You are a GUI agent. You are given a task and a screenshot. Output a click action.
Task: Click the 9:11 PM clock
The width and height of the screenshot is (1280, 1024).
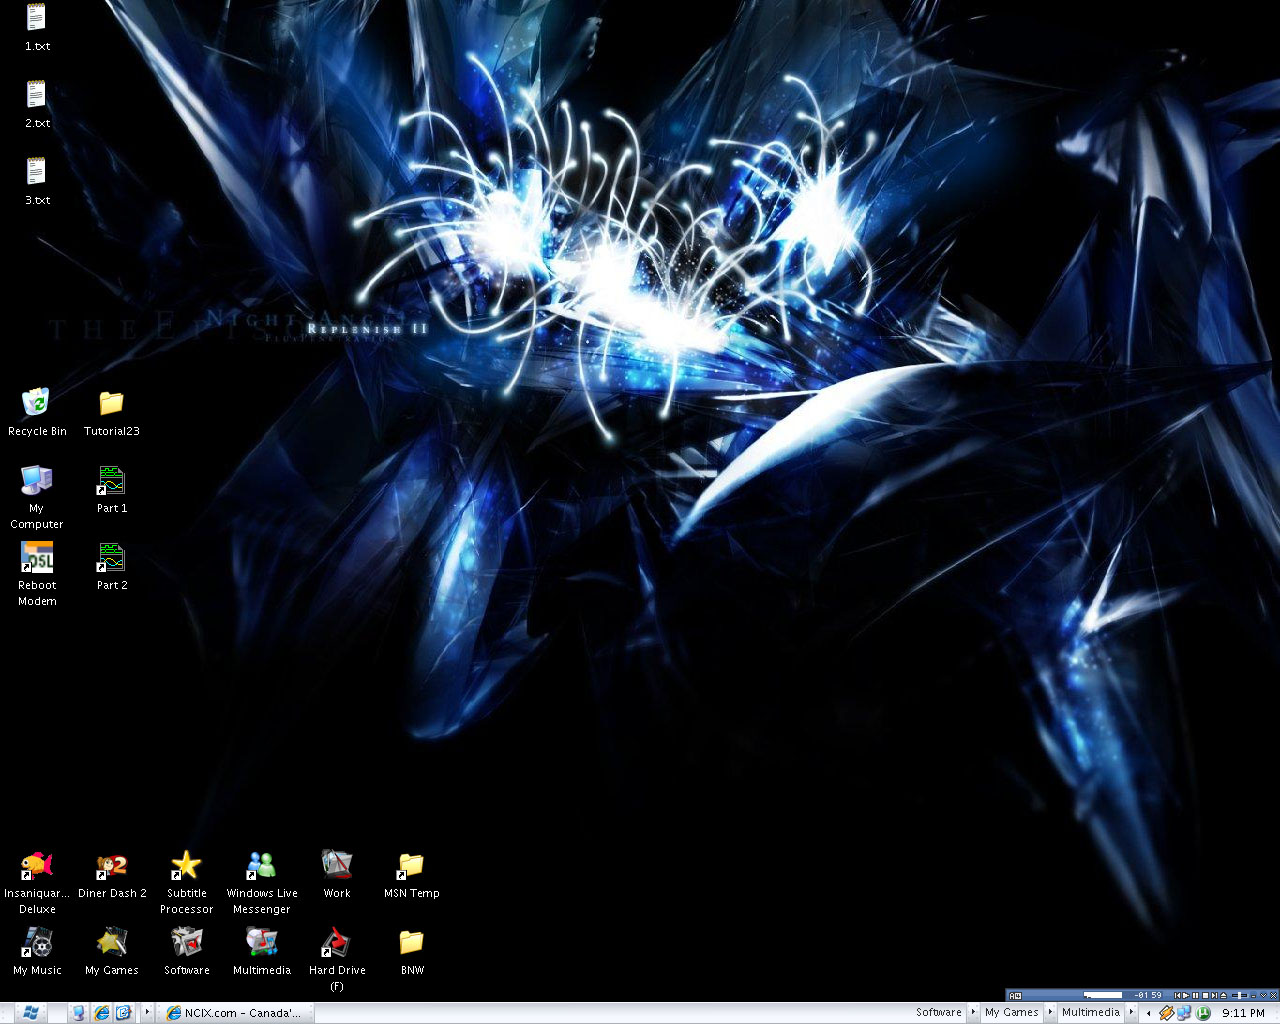click(1243, 1013)
